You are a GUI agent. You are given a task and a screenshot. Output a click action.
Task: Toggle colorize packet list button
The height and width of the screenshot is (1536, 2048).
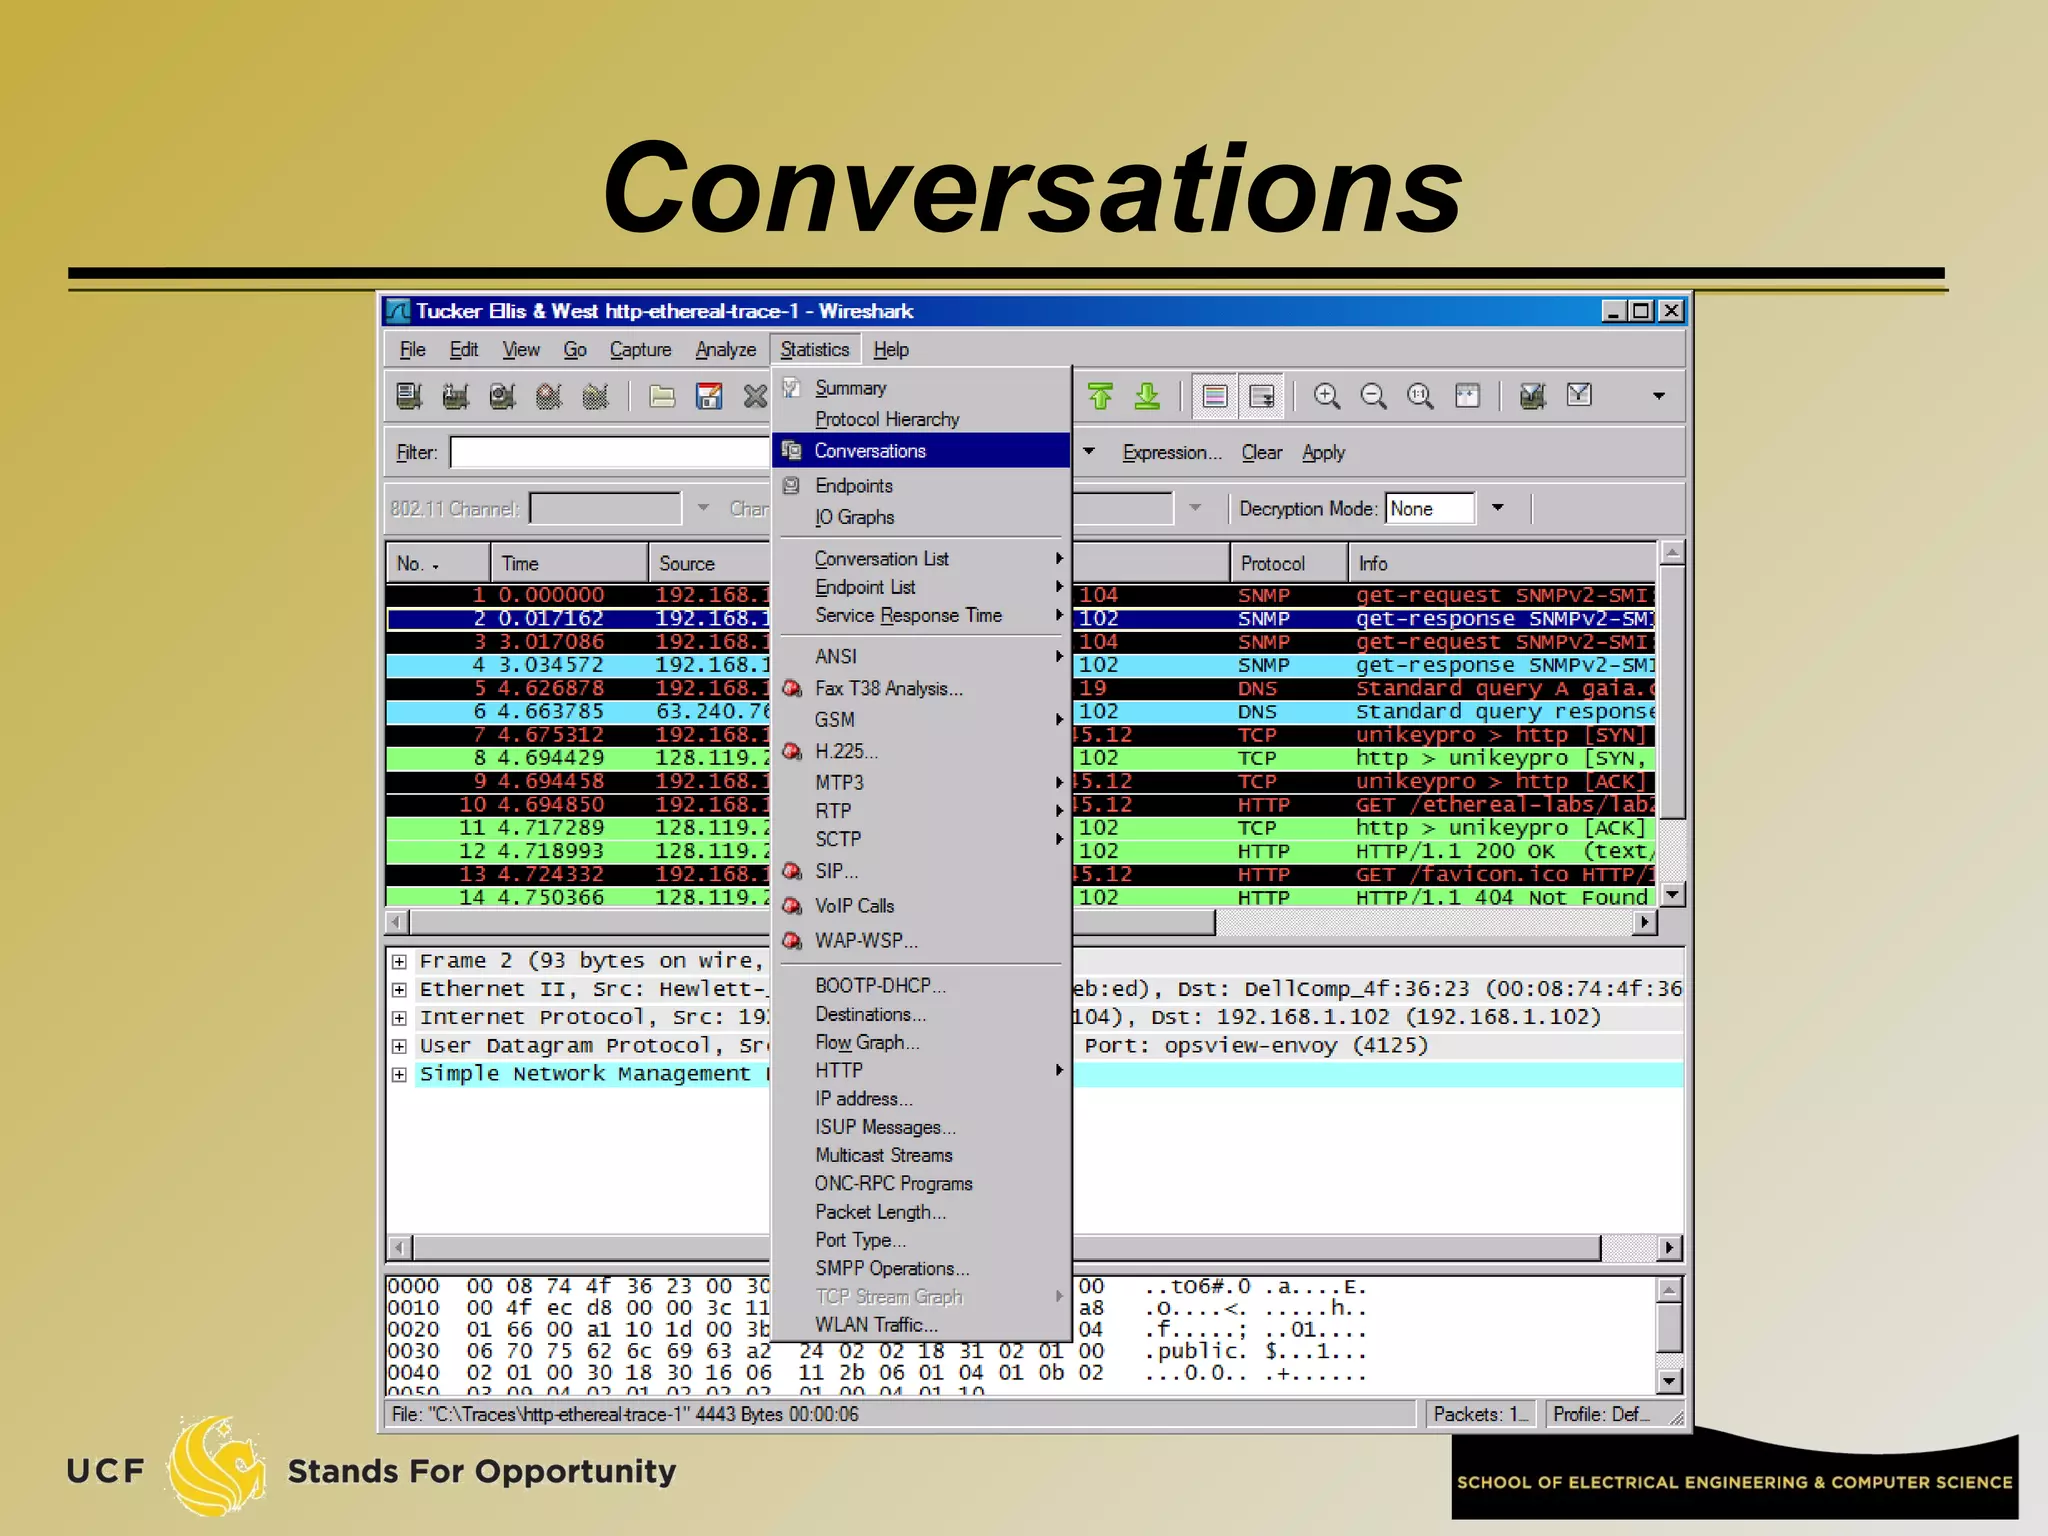point(1215,397)
